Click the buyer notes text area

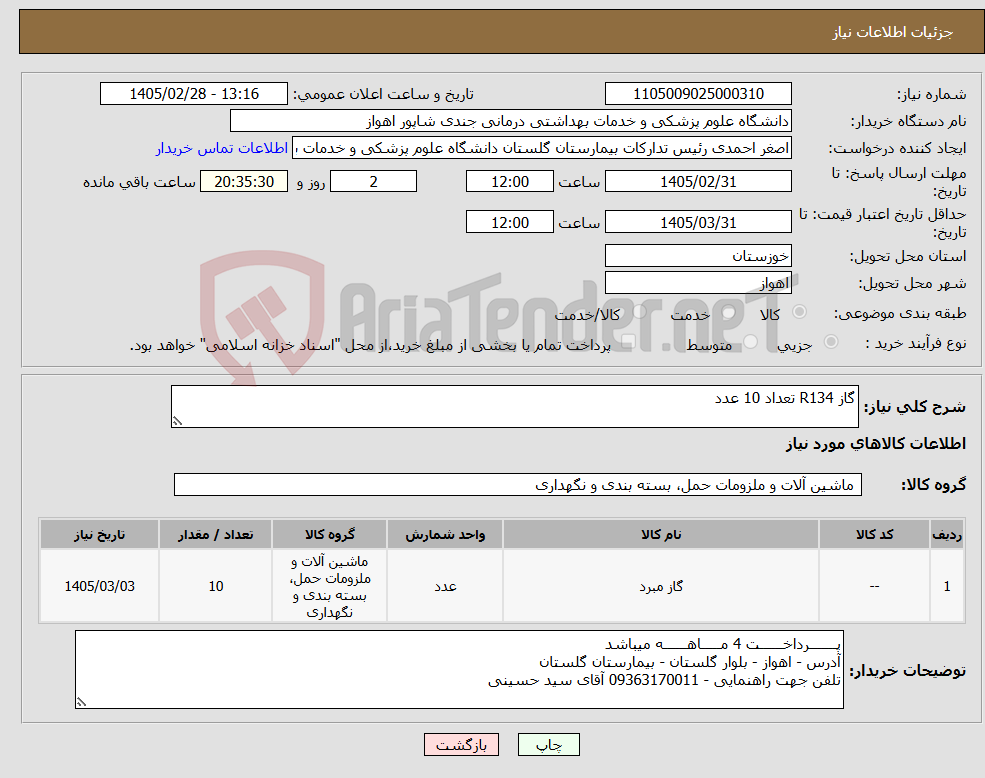tap(459, 669)
